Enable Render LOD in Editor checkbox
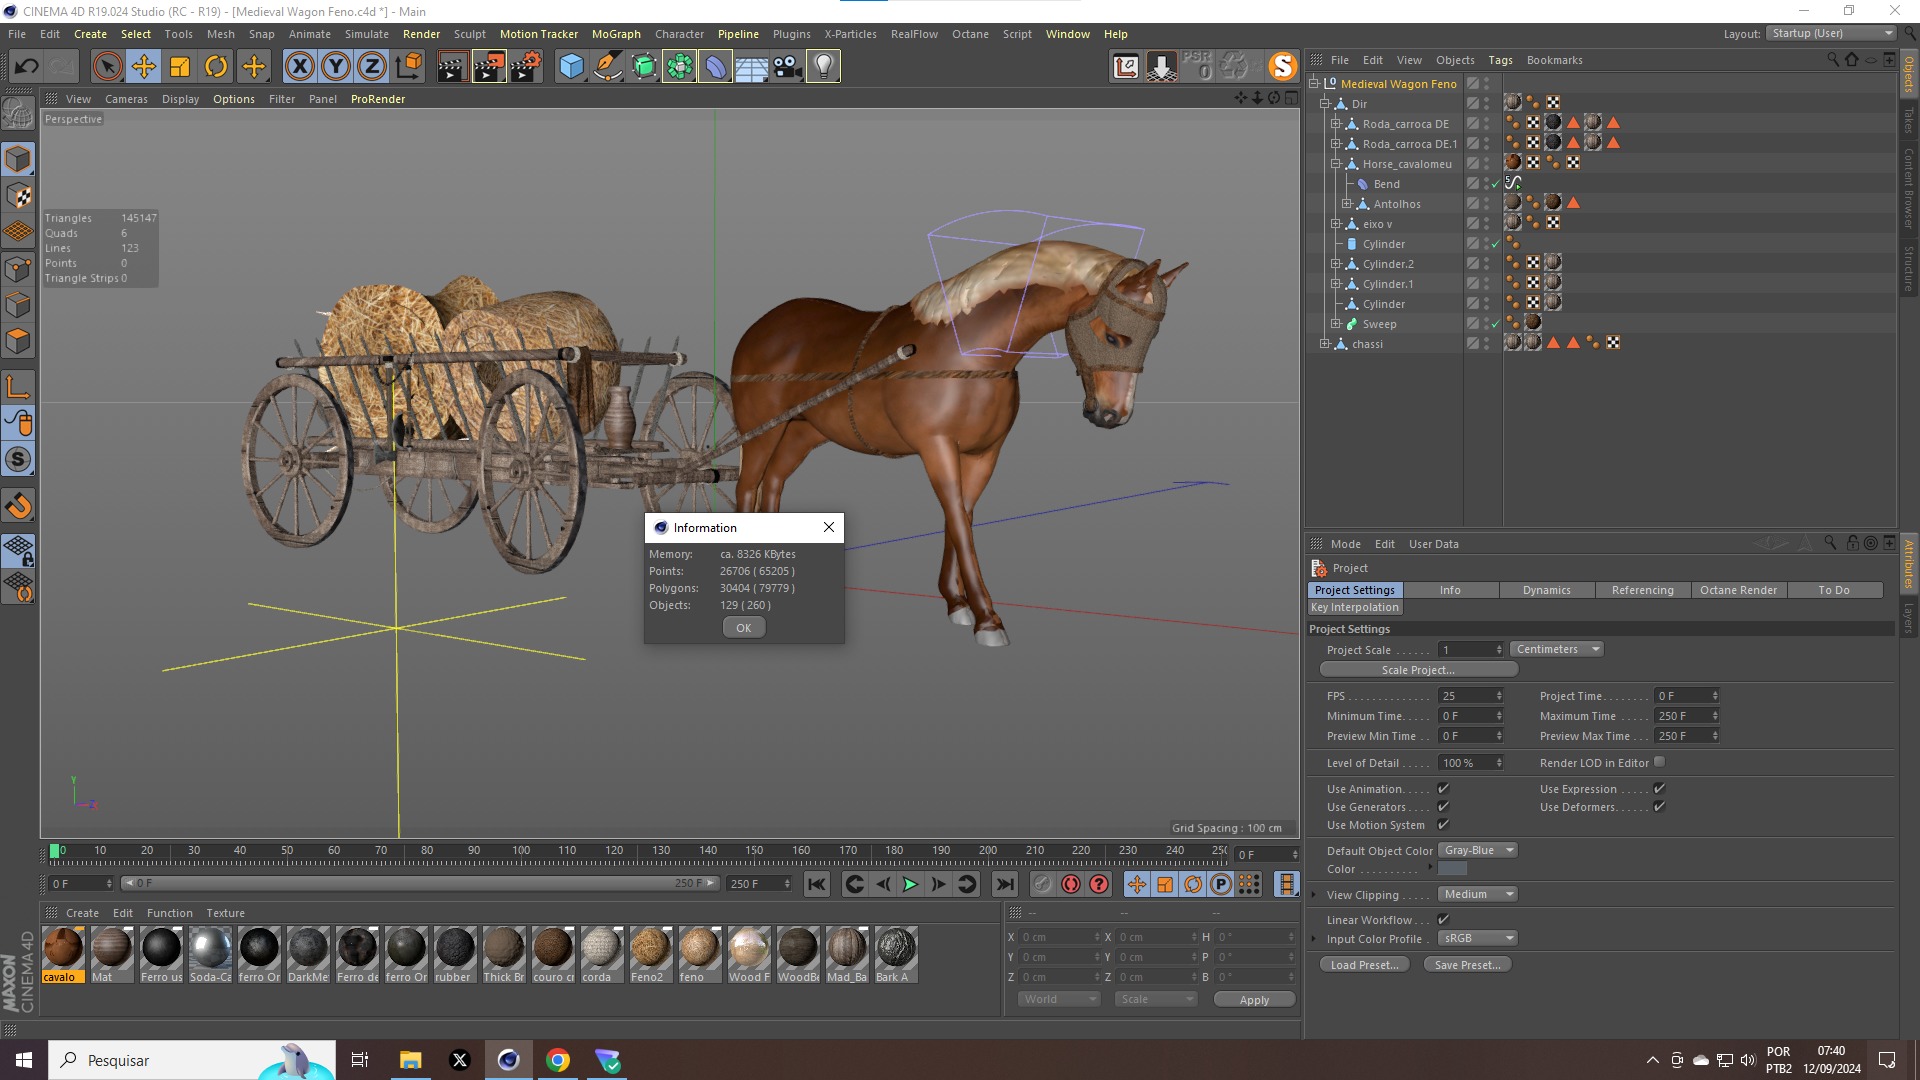Screen dimensions: 1920x1080 pyautogui.click(x=1659, y=762)
